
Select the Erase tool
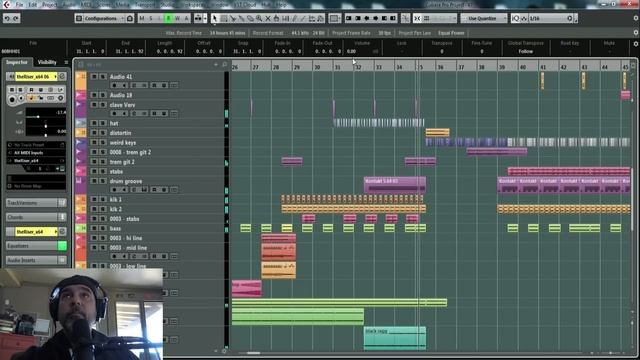pyautogui.click(x=250, y=18)
